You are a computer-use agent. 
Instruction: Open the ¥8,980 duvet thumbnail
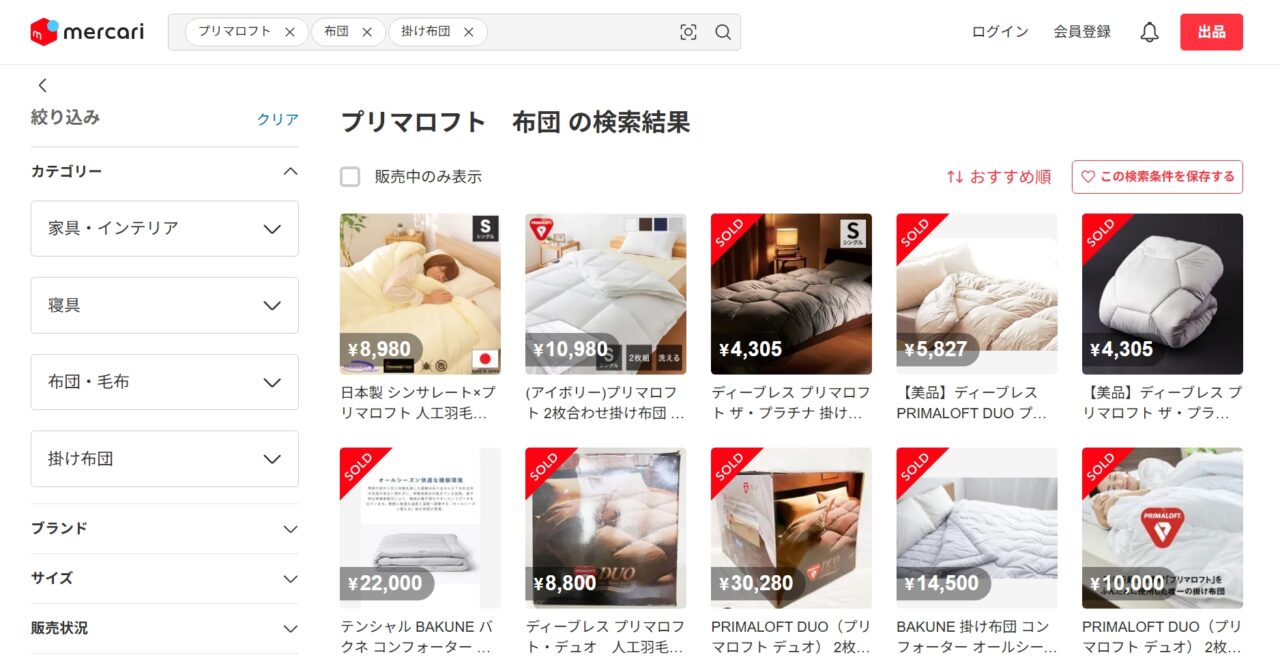(420, 294)
